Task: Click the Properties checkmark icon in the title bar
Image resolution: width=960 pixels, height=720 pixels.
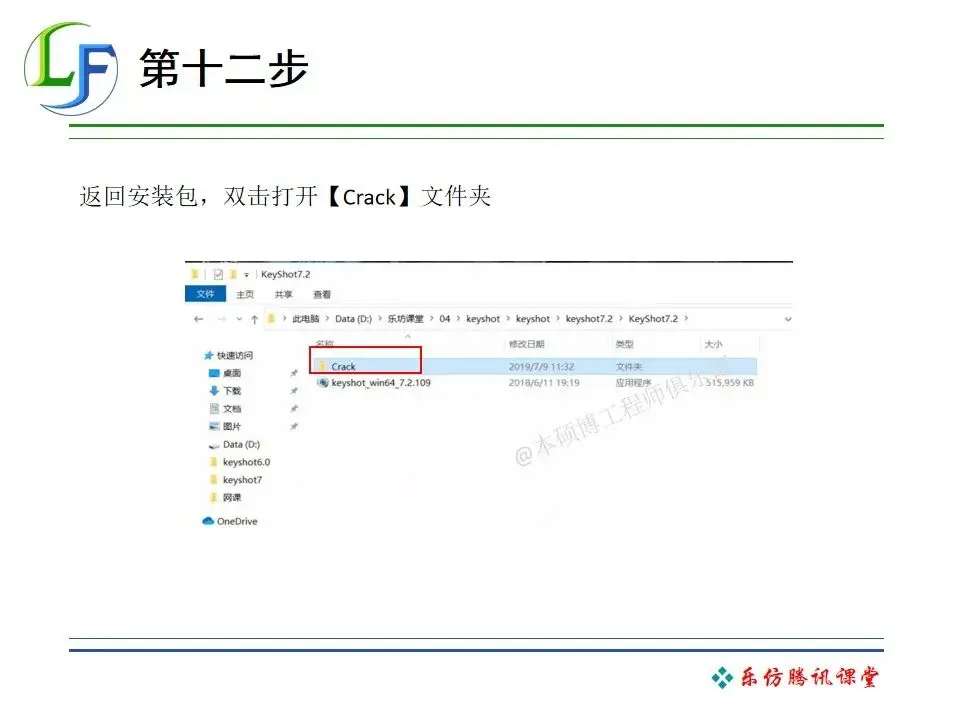Action: (x=218, y=274)
